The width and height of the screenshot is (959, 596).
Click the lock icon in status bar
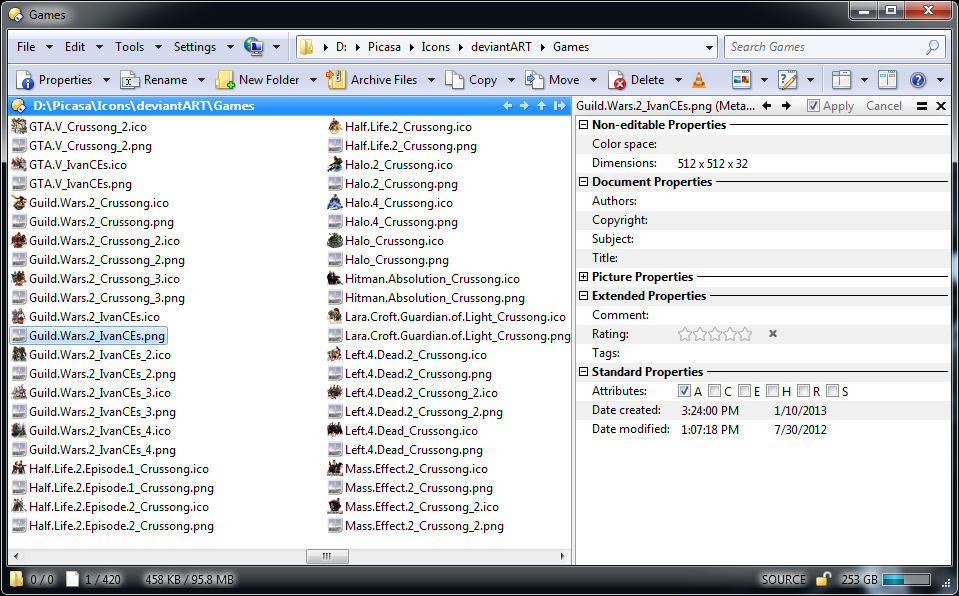click(x=823, y=578)
